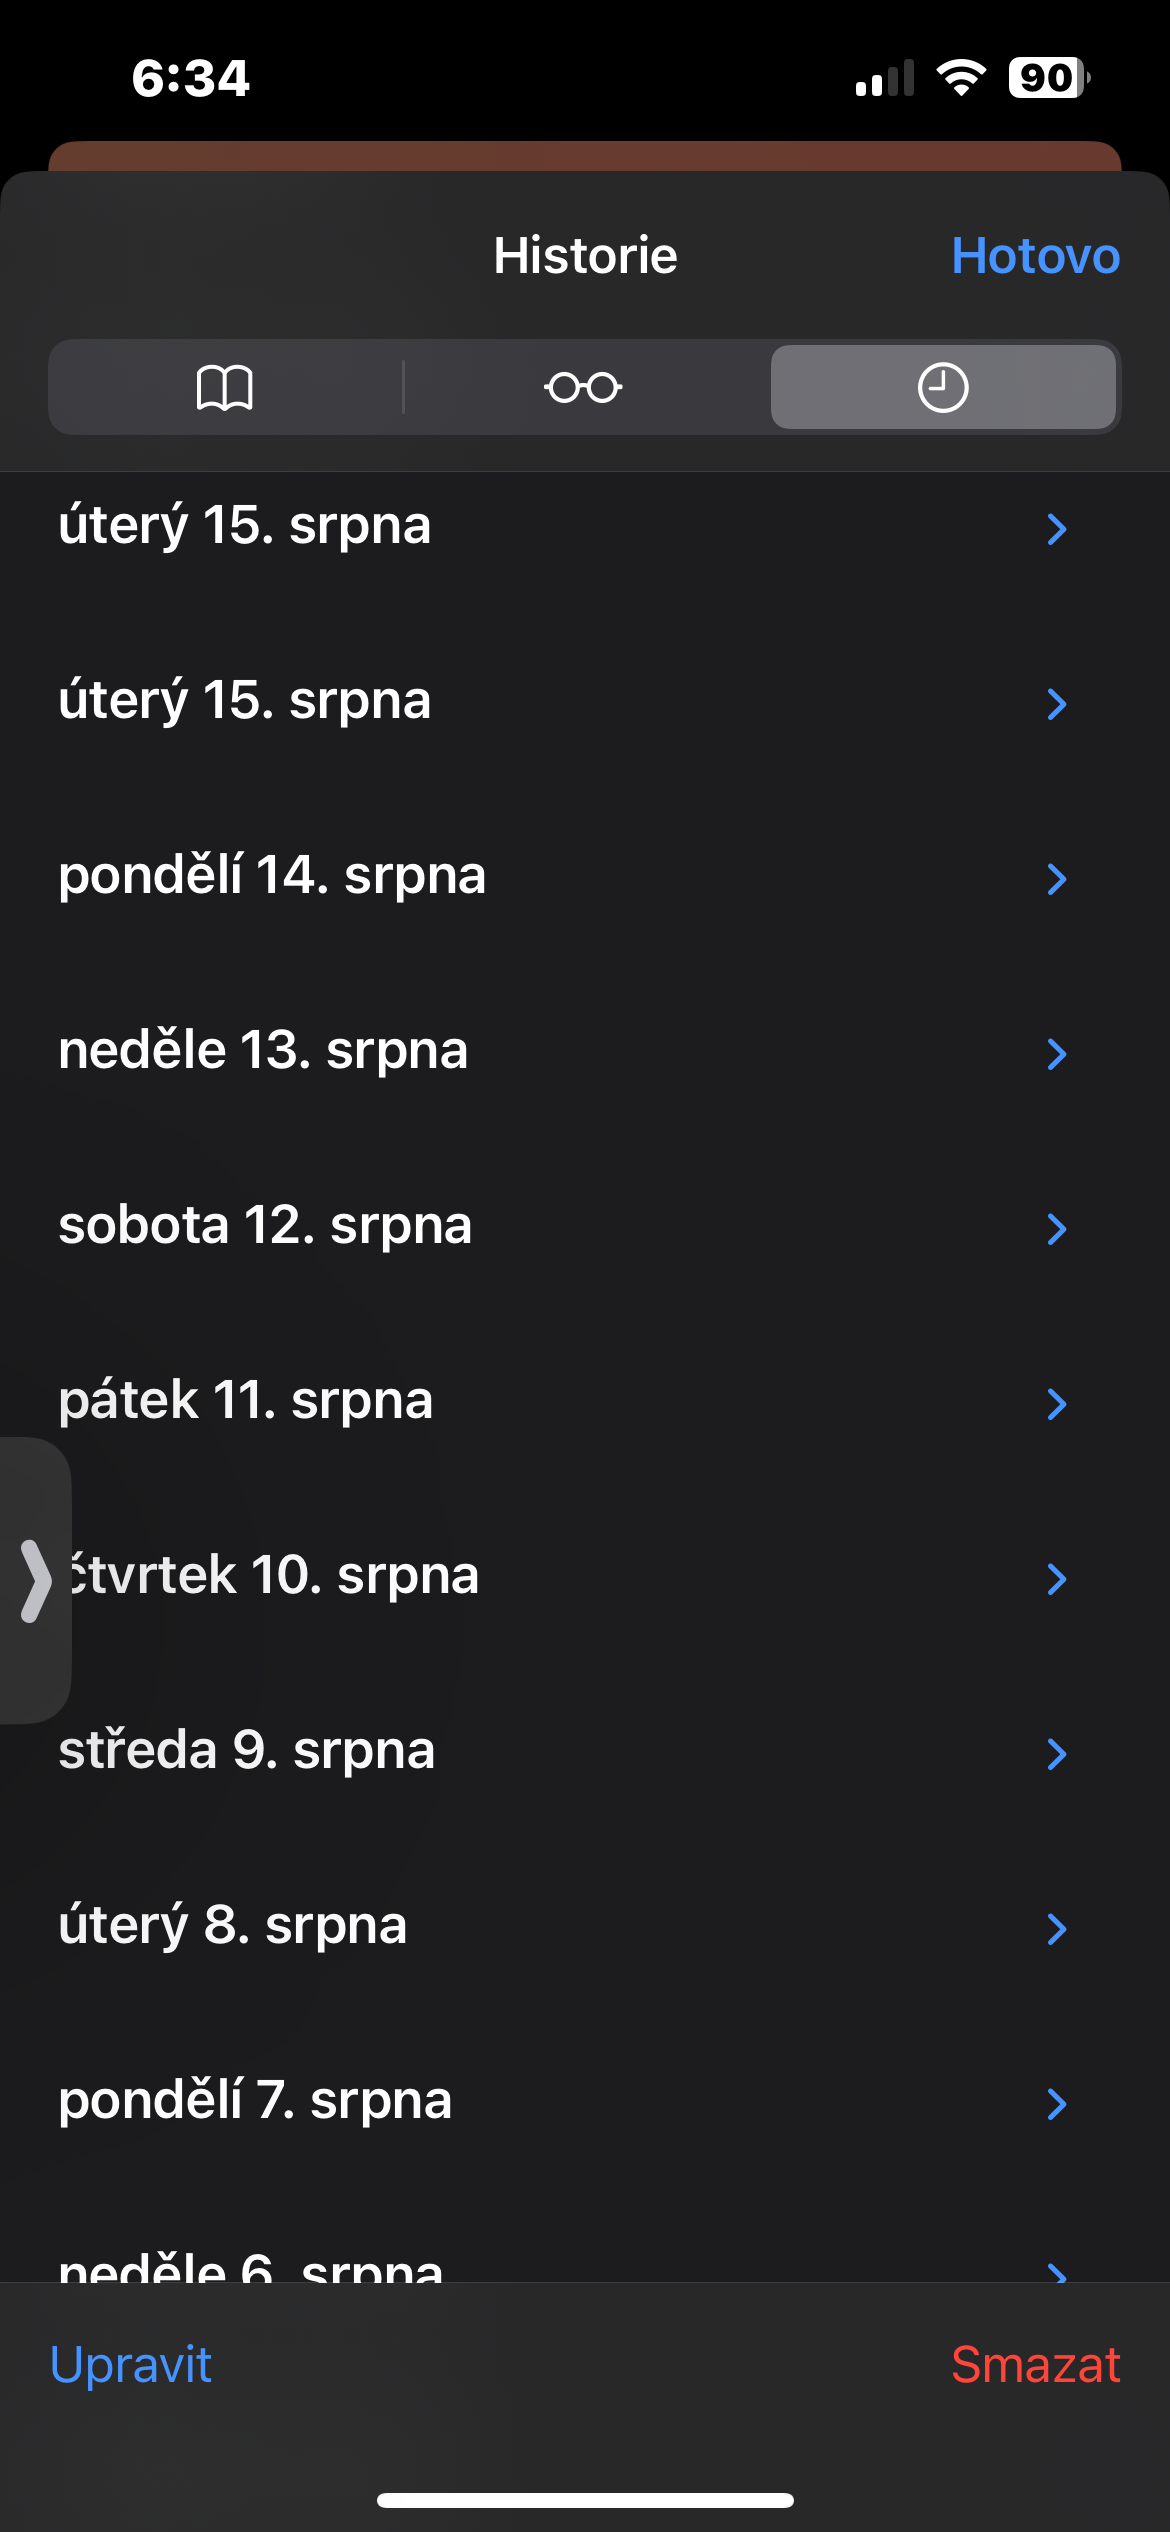Switch to Reading List glasses icon

click(583, 387)
